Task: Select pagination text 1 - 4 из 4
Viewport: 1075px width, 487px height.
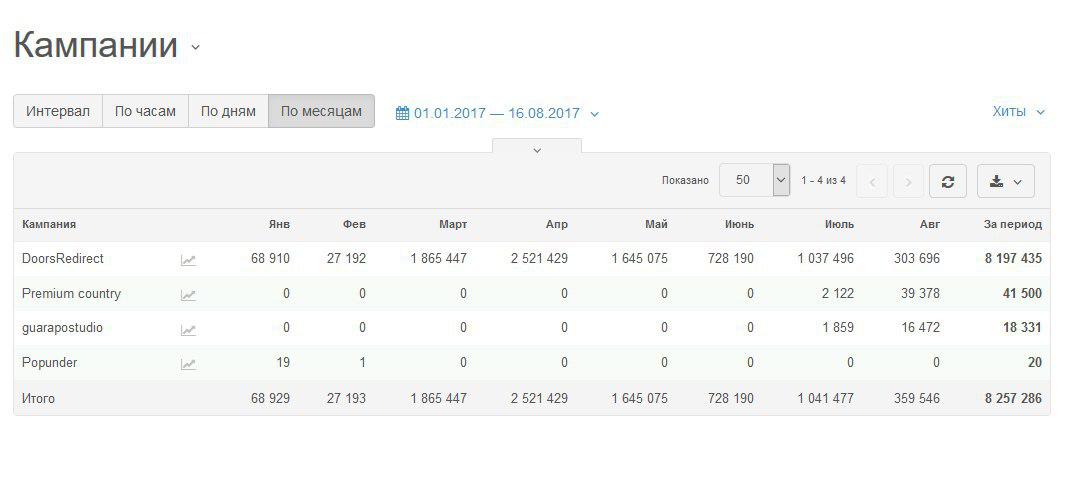Action: 823,180
